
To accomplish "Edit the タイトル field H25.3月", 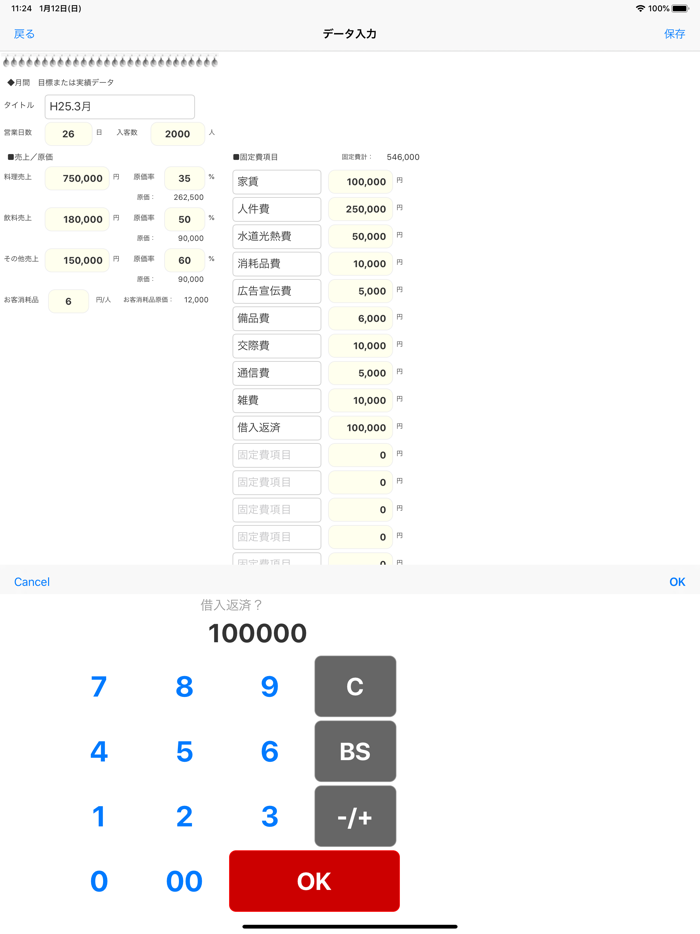I will pos(120,107).
